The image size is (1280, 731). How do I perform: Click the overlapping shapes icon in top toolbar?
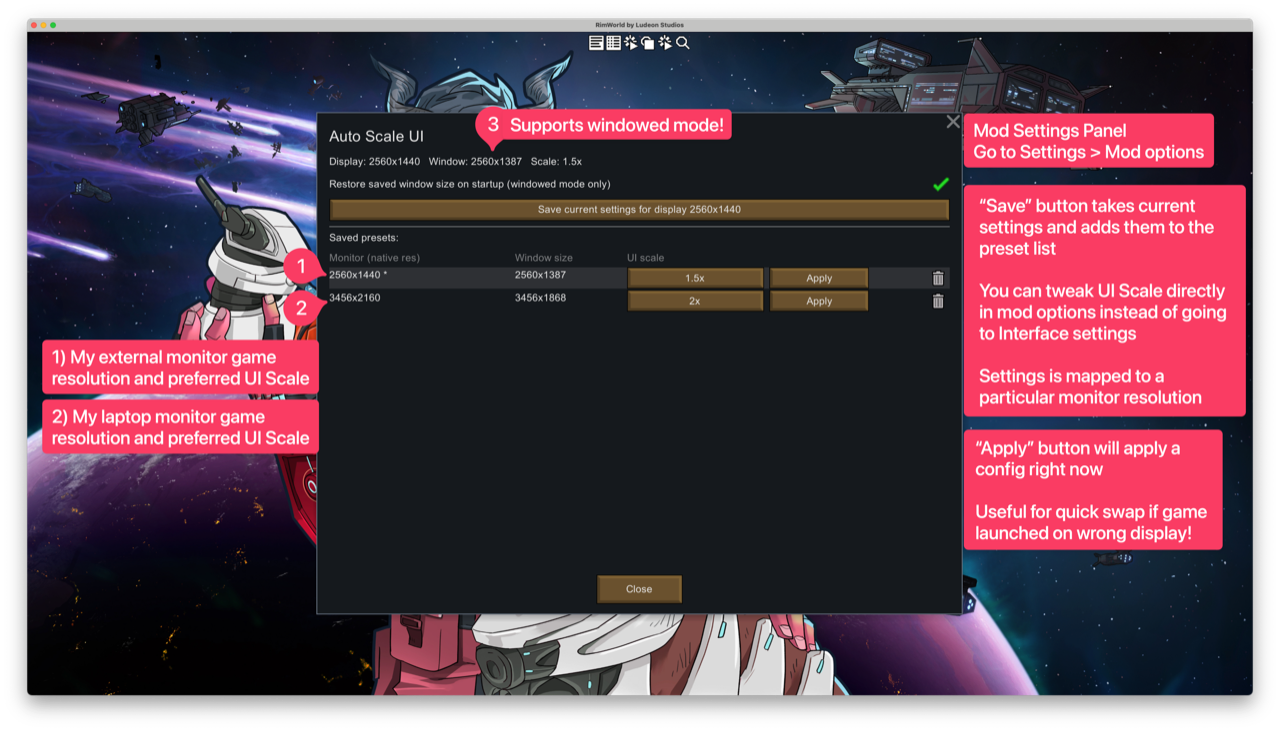click(x=647, y=43)
